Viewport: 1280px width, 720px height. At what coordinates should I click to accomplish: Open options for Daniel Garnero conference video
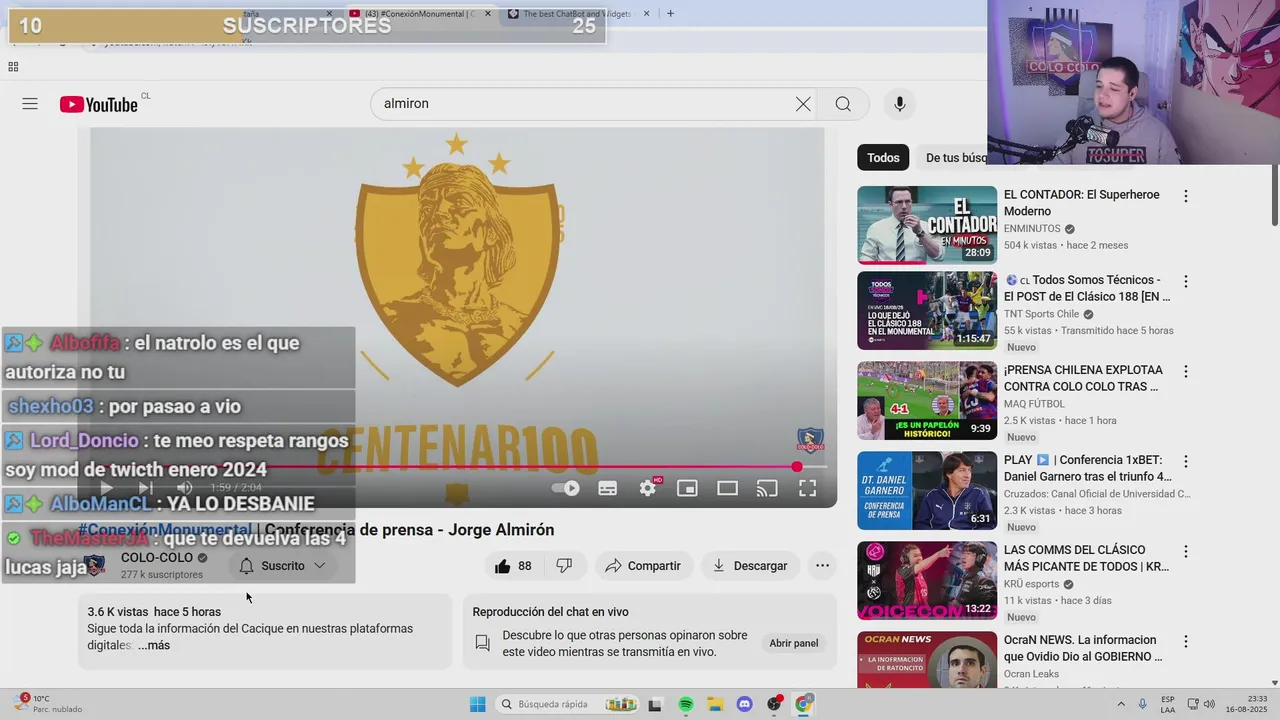click(x=1186, y=462)
